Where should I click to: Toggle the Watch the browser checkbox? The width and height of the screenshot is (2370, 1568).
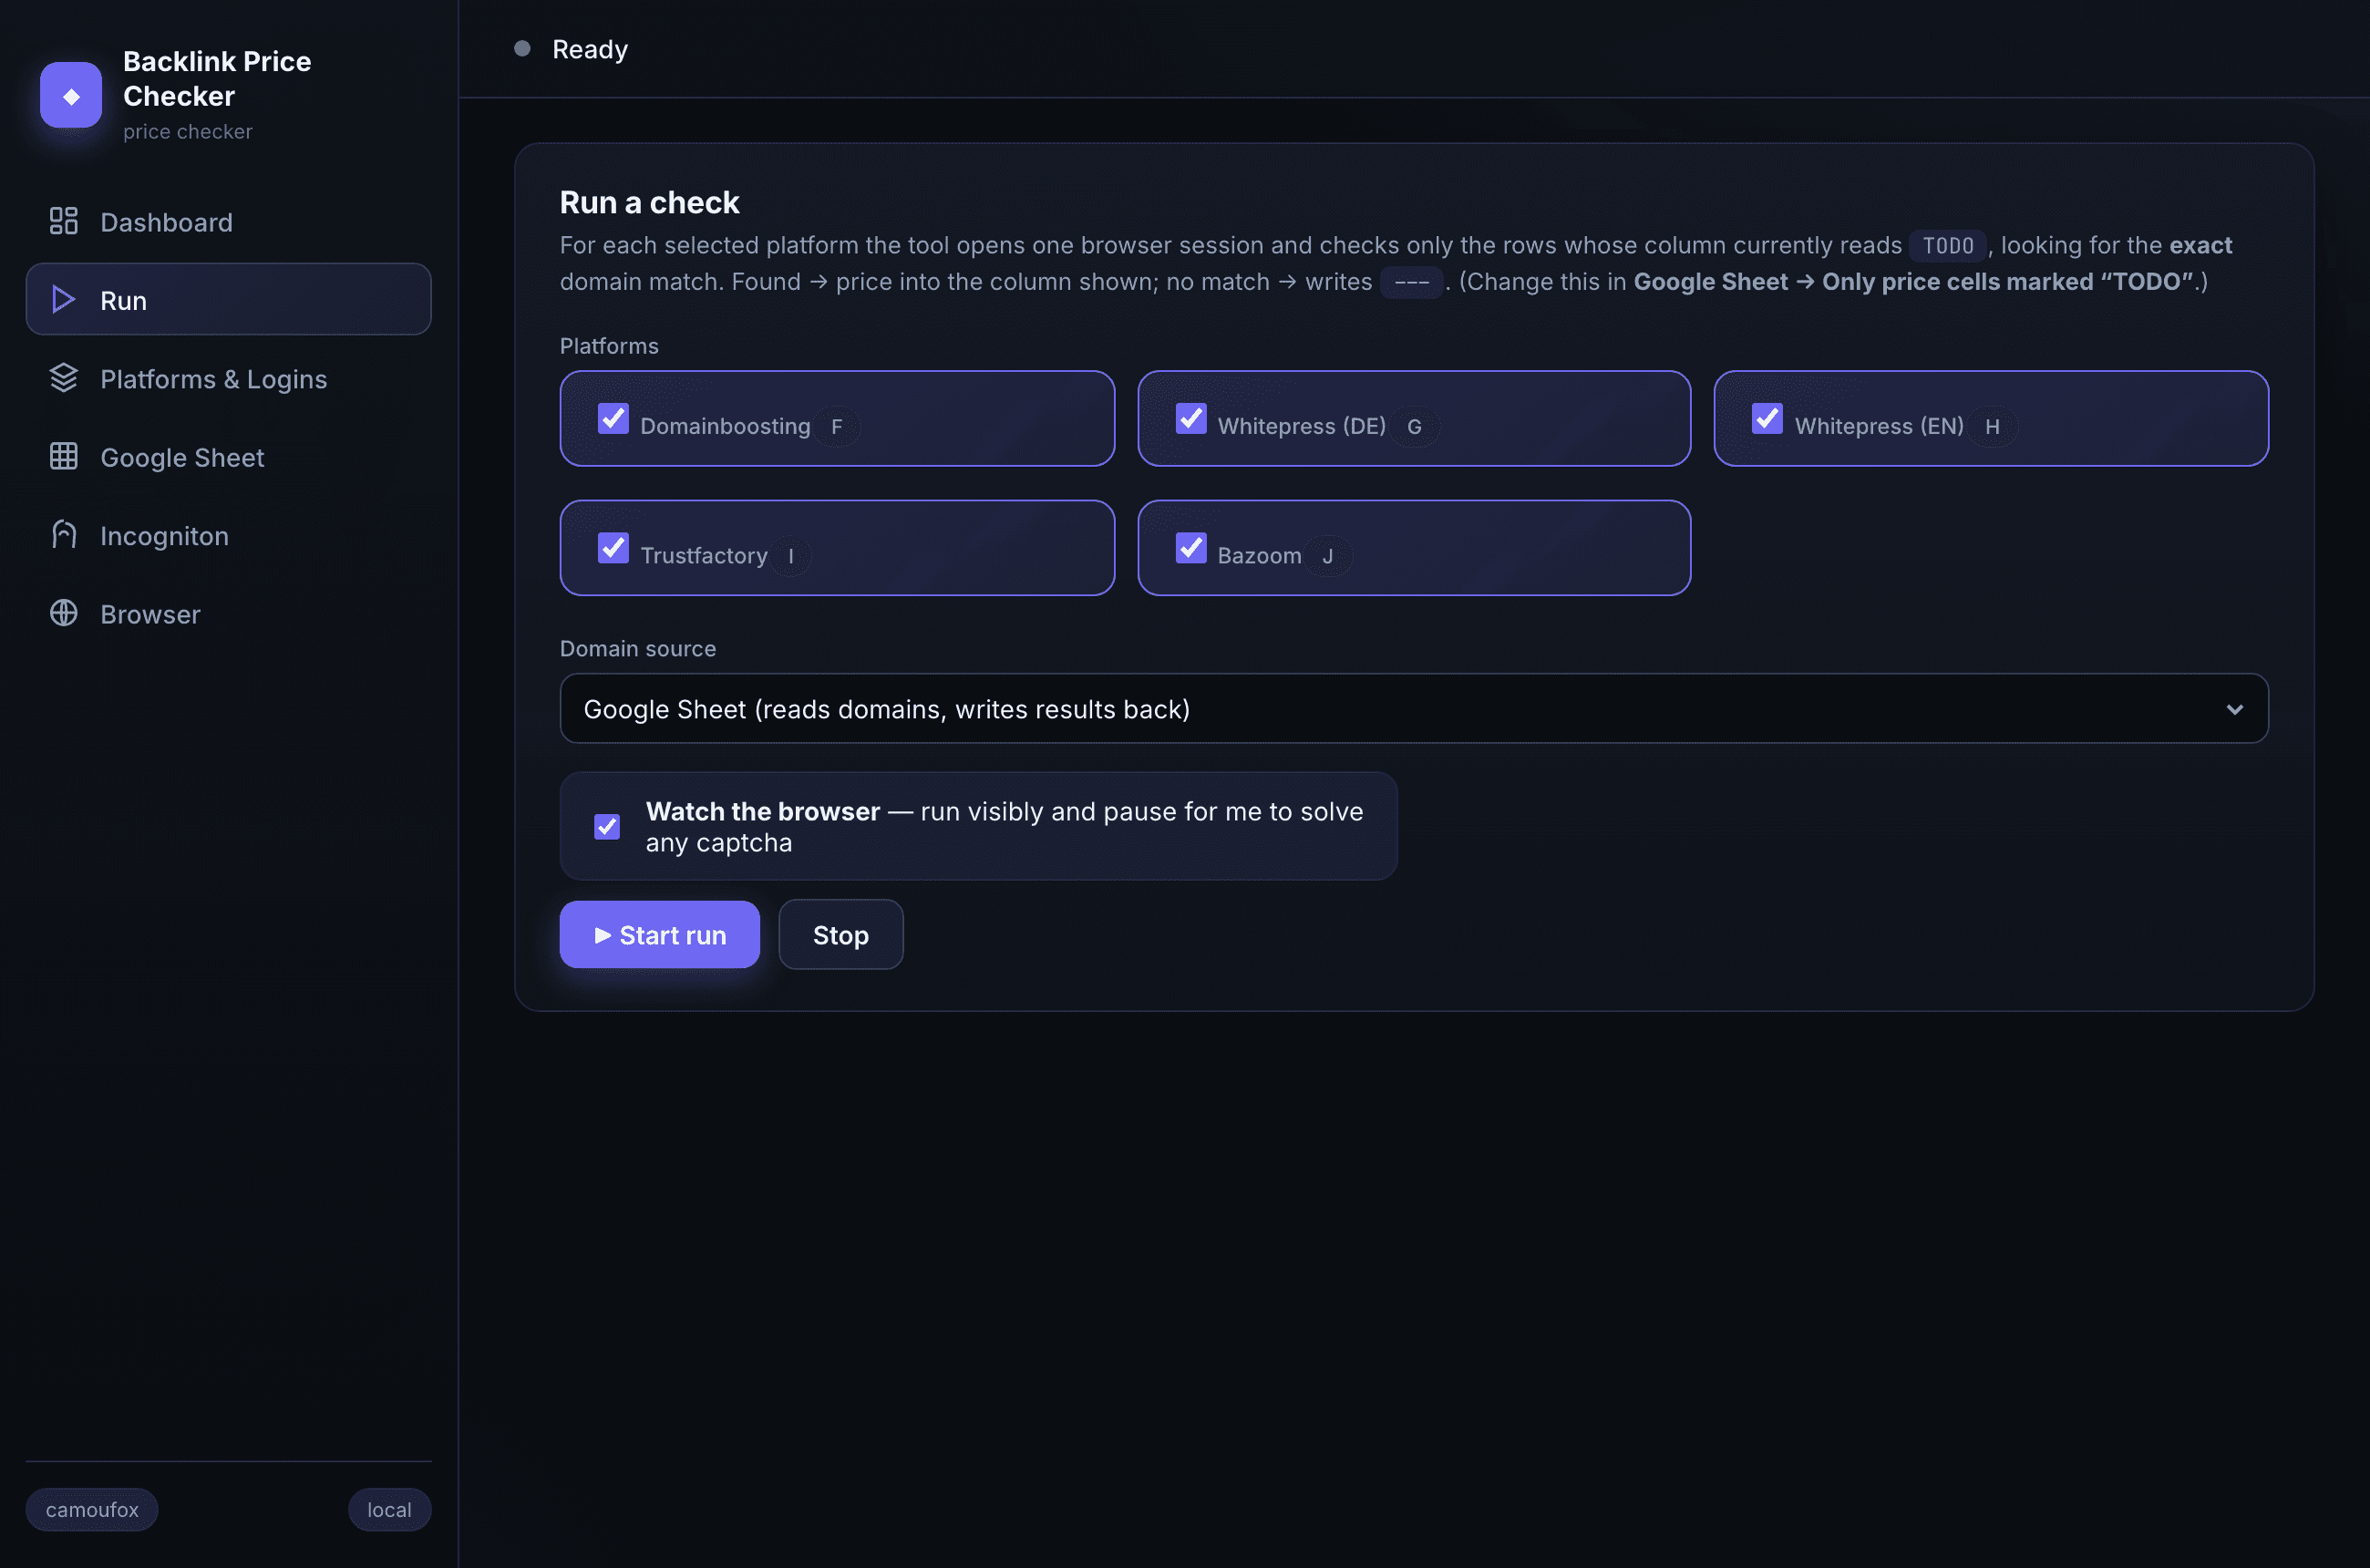pos(607,826)
